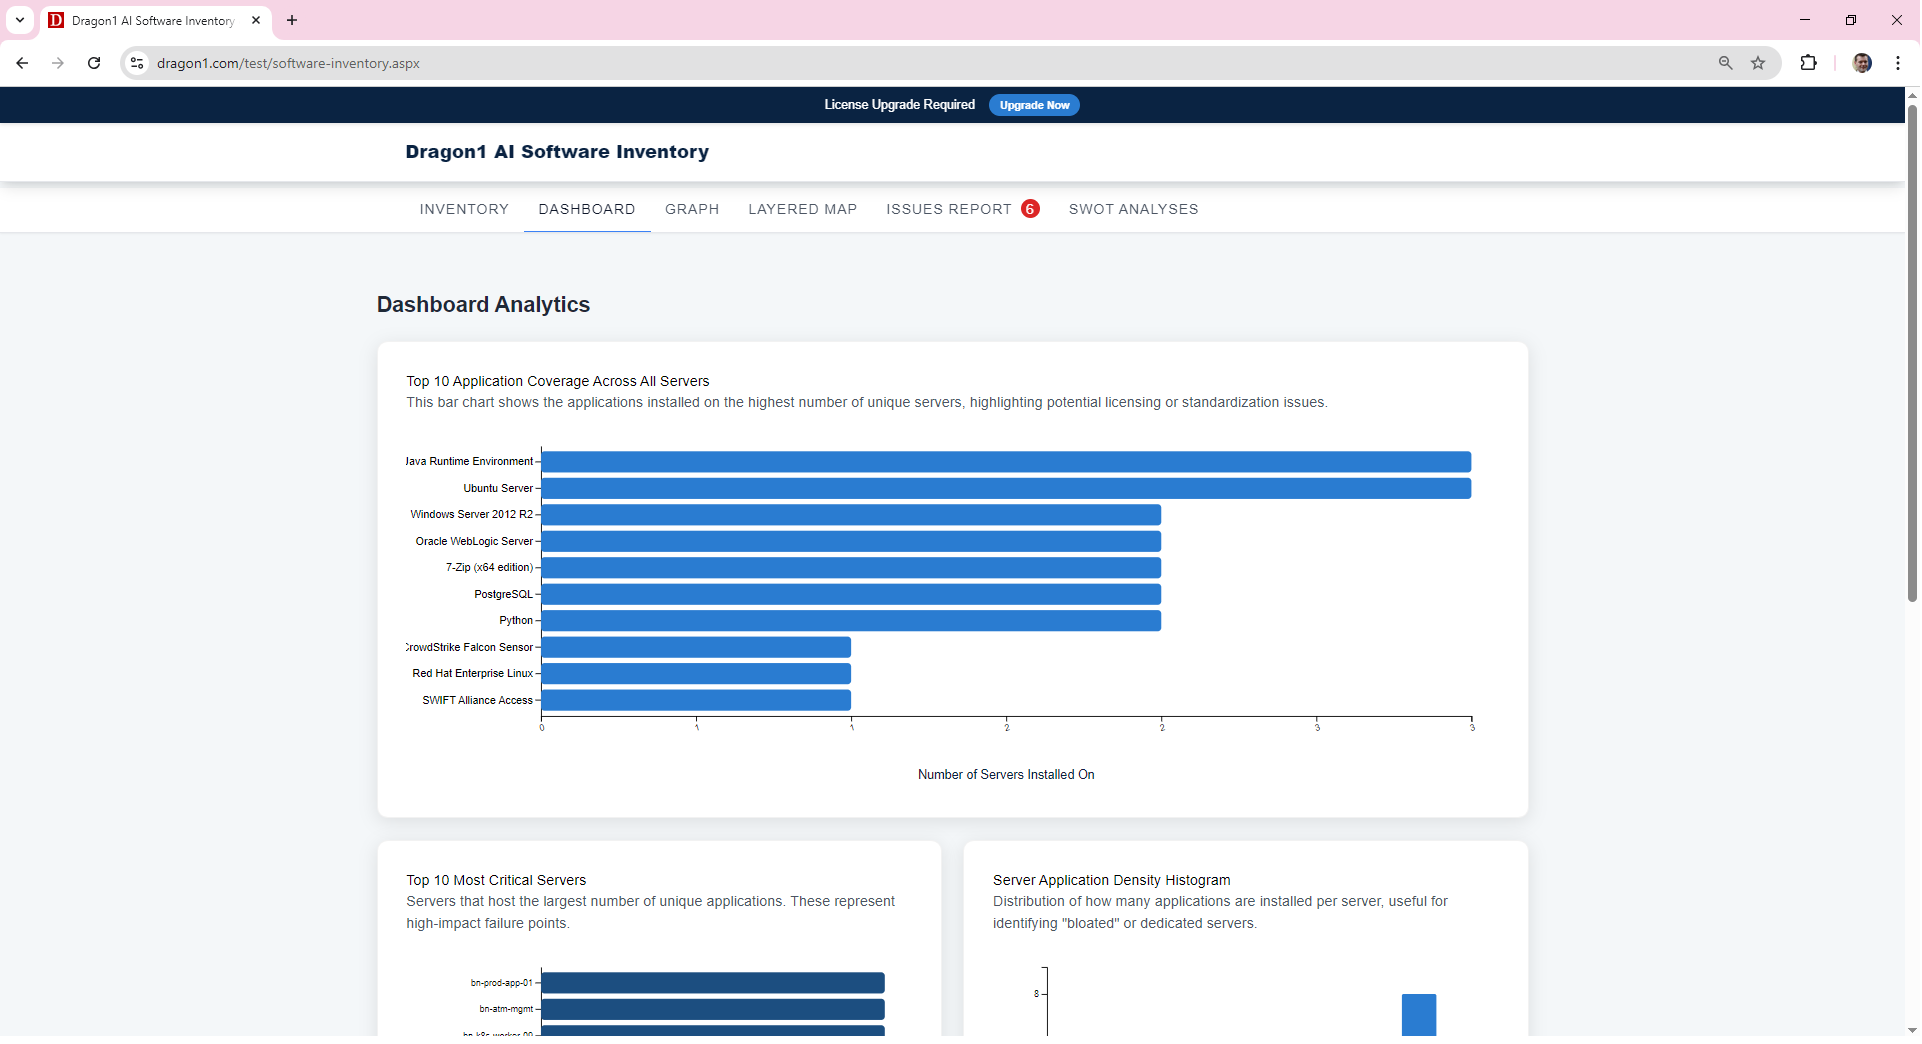Open the Chrome three-dot menu
The height and width of the screenshot is (1044, 1922).
(1899, 62)
